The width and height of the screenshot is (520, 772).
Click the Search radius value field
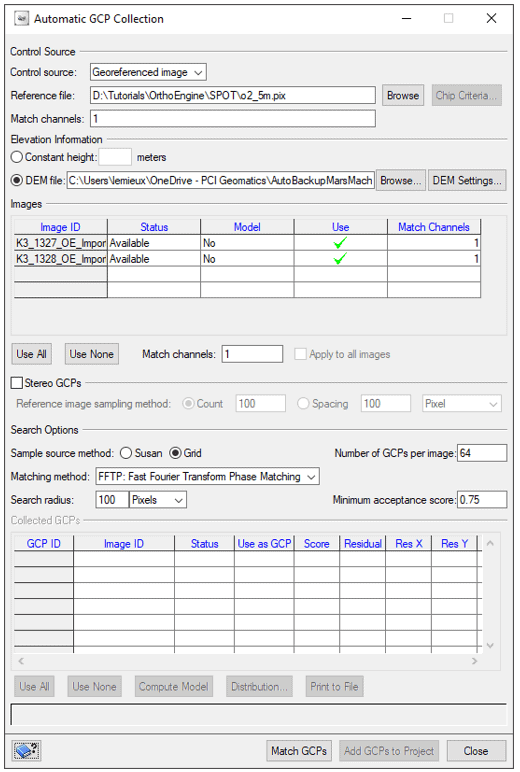point(112,500)
